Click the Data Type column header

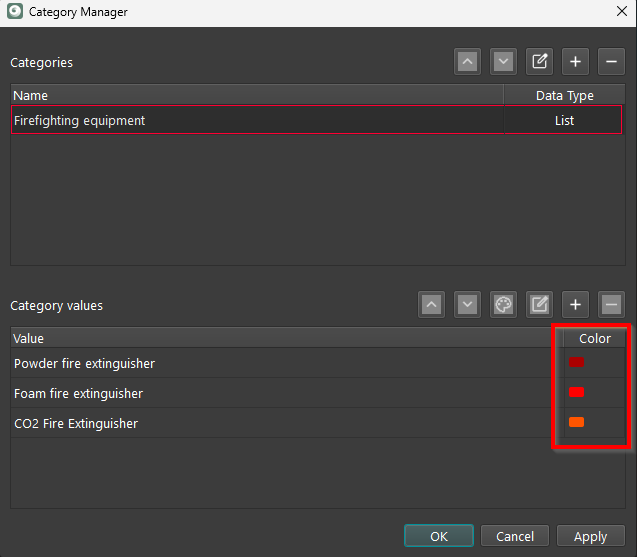[x=564, y=96]
